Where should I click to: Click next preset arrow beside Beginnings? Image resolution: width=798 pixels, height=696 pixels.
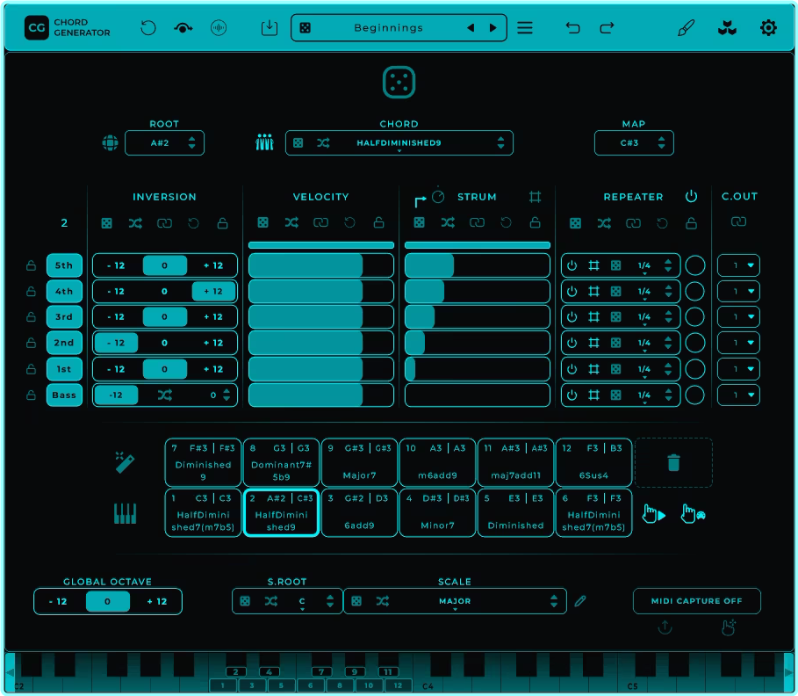(x=493, y=28)
